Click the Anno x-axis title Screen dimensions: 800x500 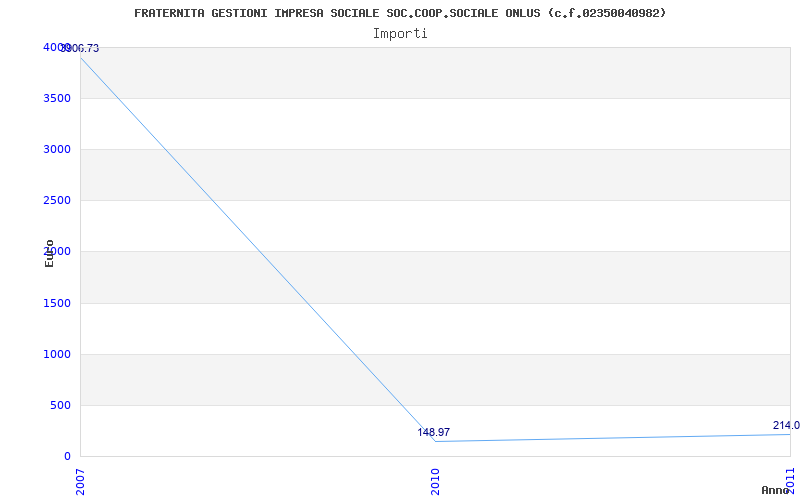775,490
